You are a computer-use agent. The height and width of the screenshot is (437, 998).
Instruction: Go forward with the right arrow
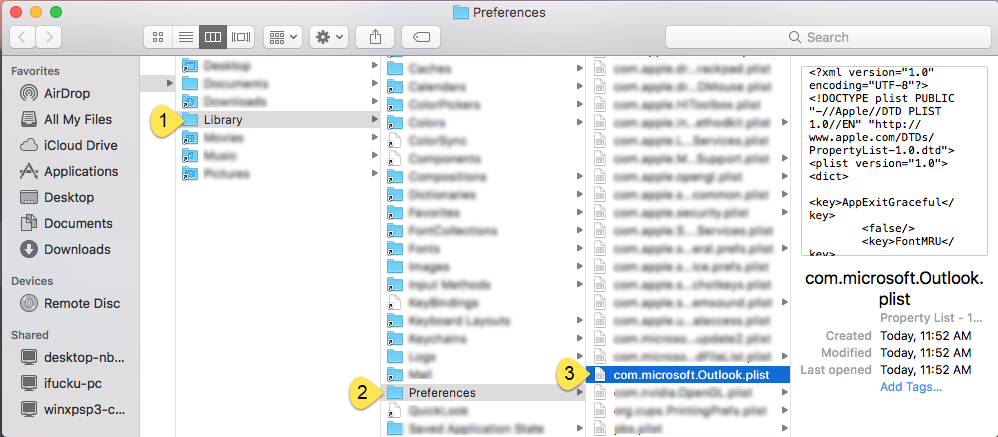[x=48, y=38]
